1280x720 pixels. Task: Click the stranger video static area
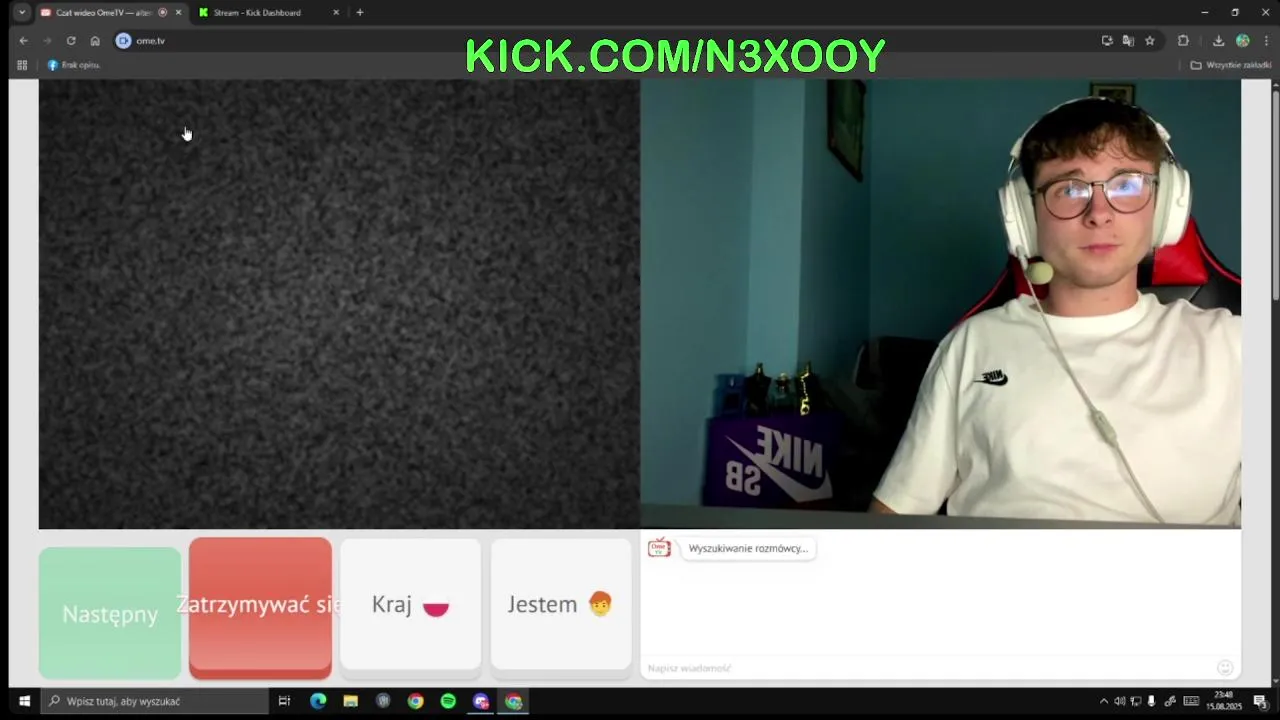(x=339, y=304)
